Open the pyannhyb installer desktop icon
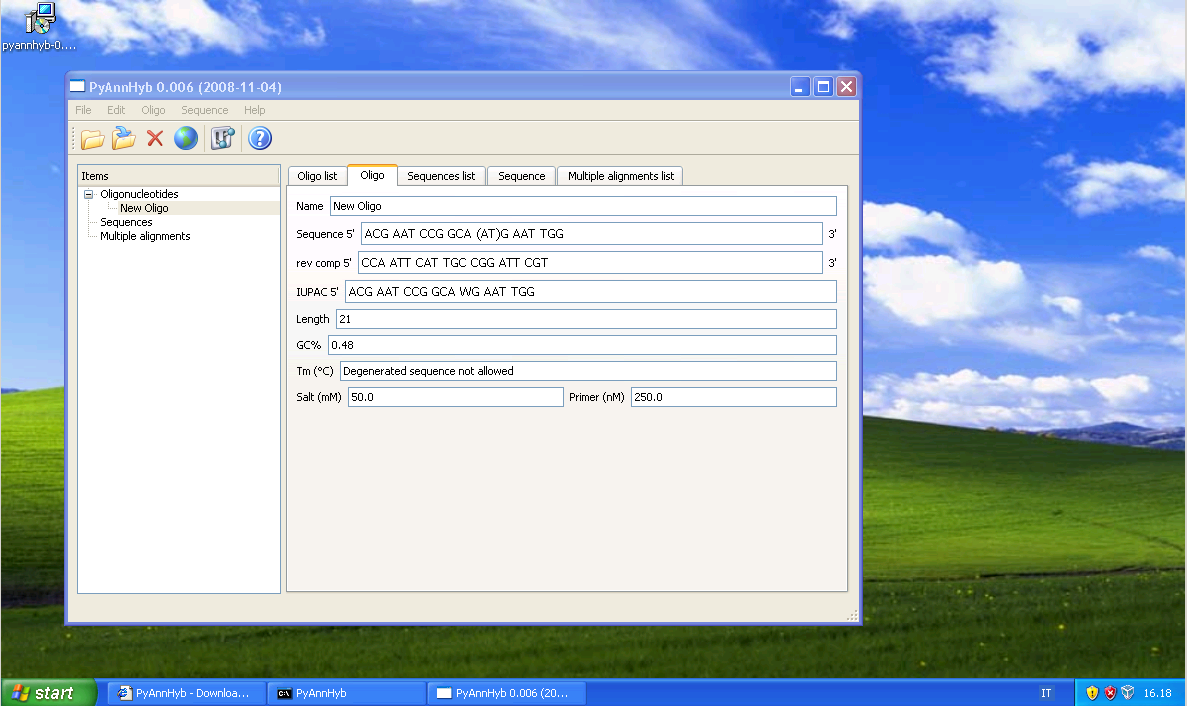The height and width of the screenshot is (706, 1187). (39, 27)
